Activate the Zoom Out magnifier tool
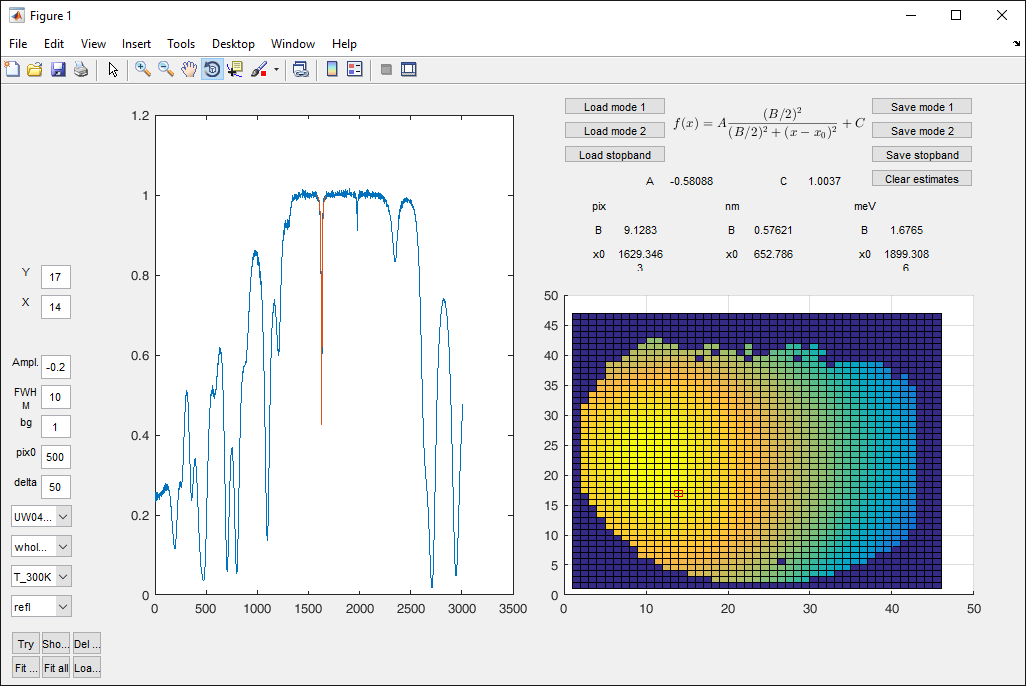 [166, 69]
